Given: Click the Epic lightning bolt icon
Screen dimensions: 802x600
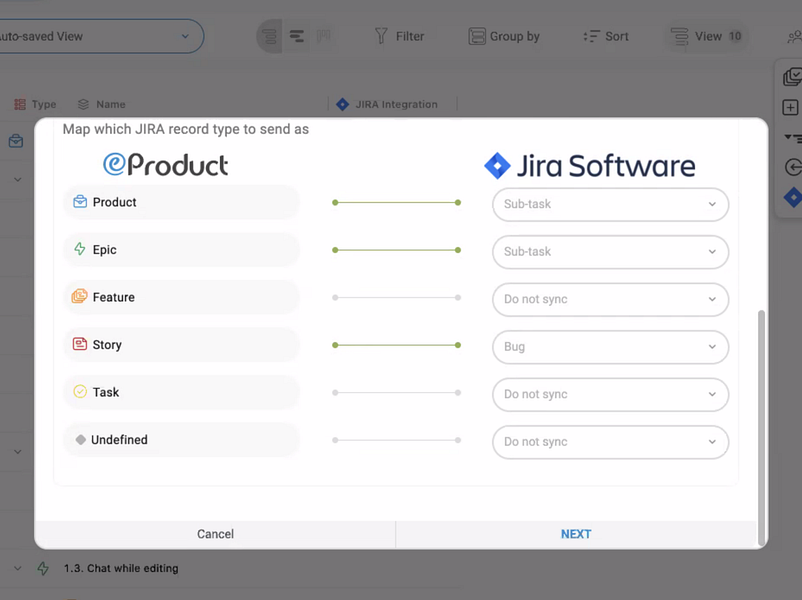Looking at the screenshot, I should [x=80, y=249].
